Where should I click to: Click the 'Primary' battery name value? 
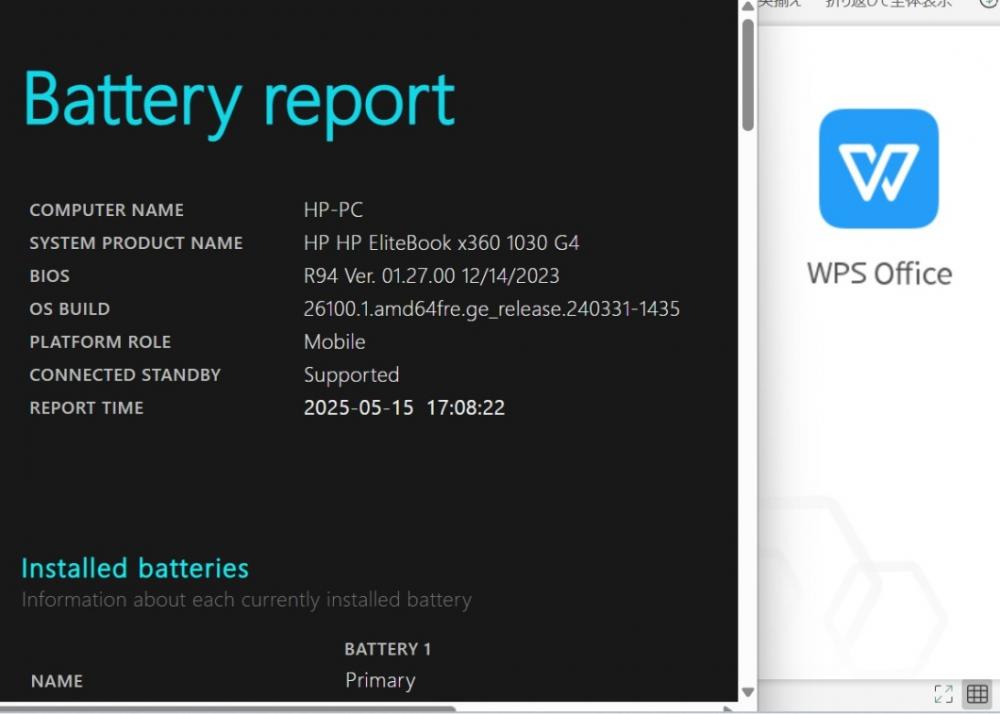click(380, 681)
